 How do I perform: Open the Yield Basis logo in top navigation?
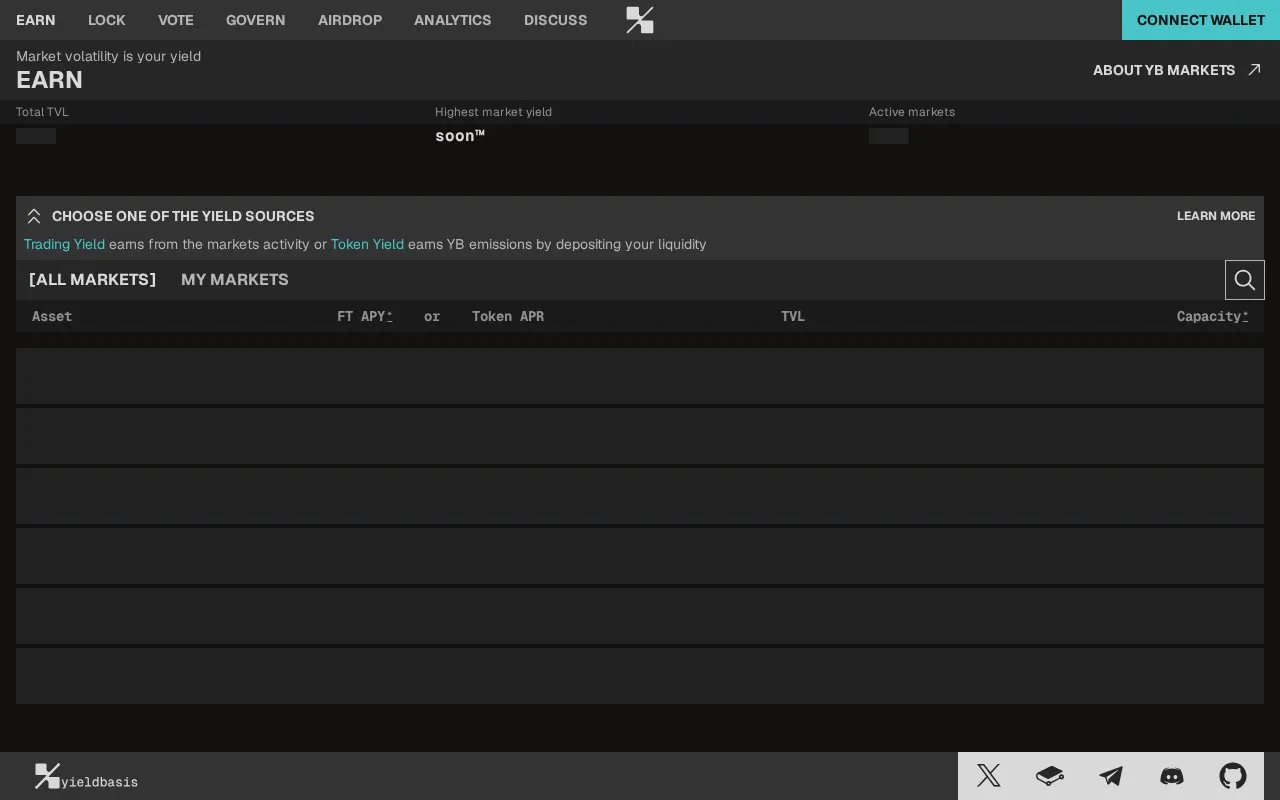[640, 20]
